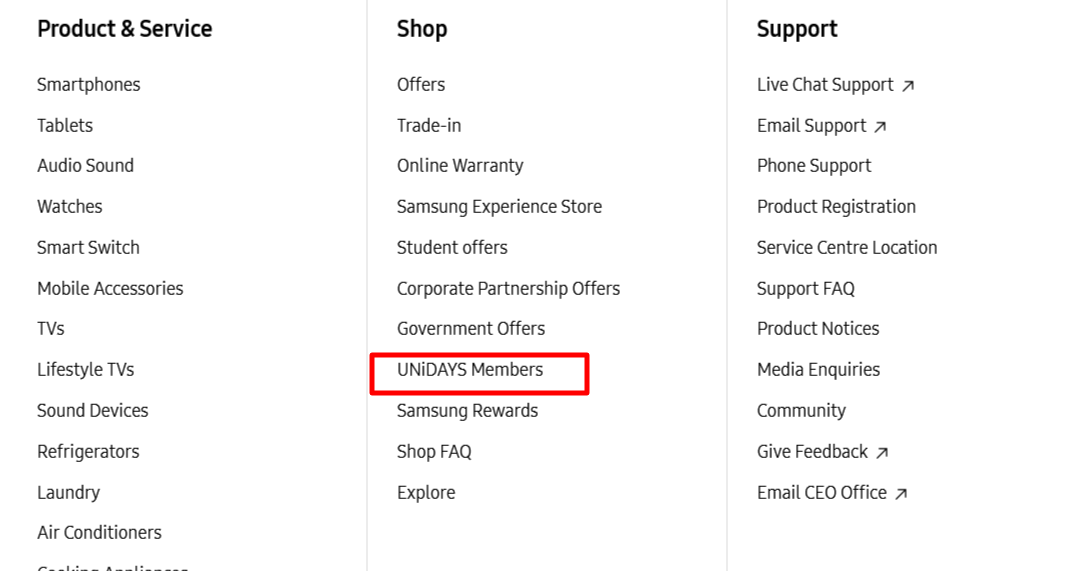
Task: Open Samsung Rewards link
Action: [x=467, y=411]
